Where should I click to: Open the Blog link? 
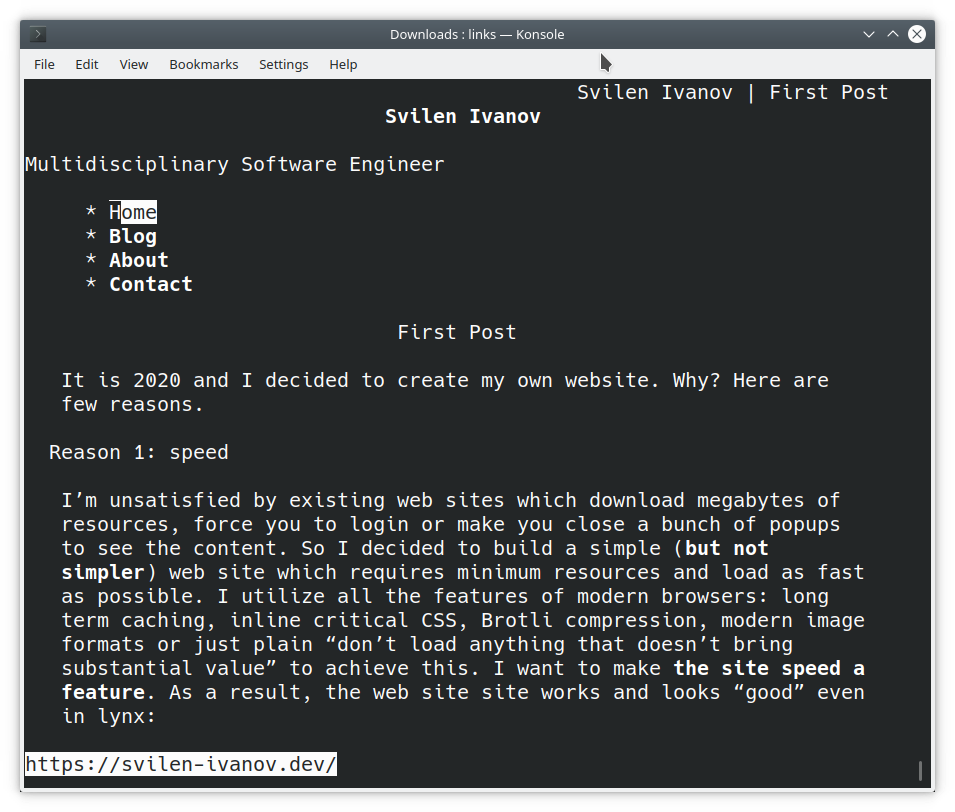(x=133, y=236)
